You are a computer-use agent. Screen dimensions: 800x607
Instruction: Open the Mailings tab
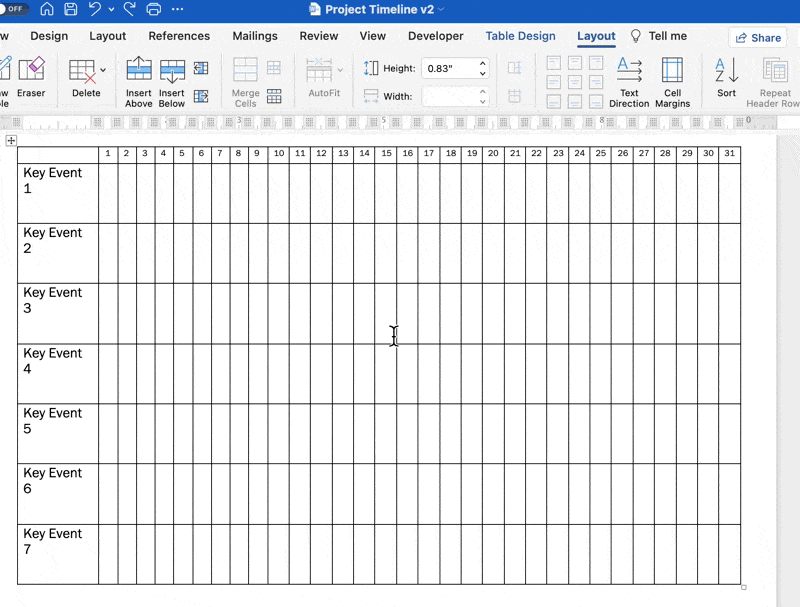pyautogui.click(x=255, y=36)
